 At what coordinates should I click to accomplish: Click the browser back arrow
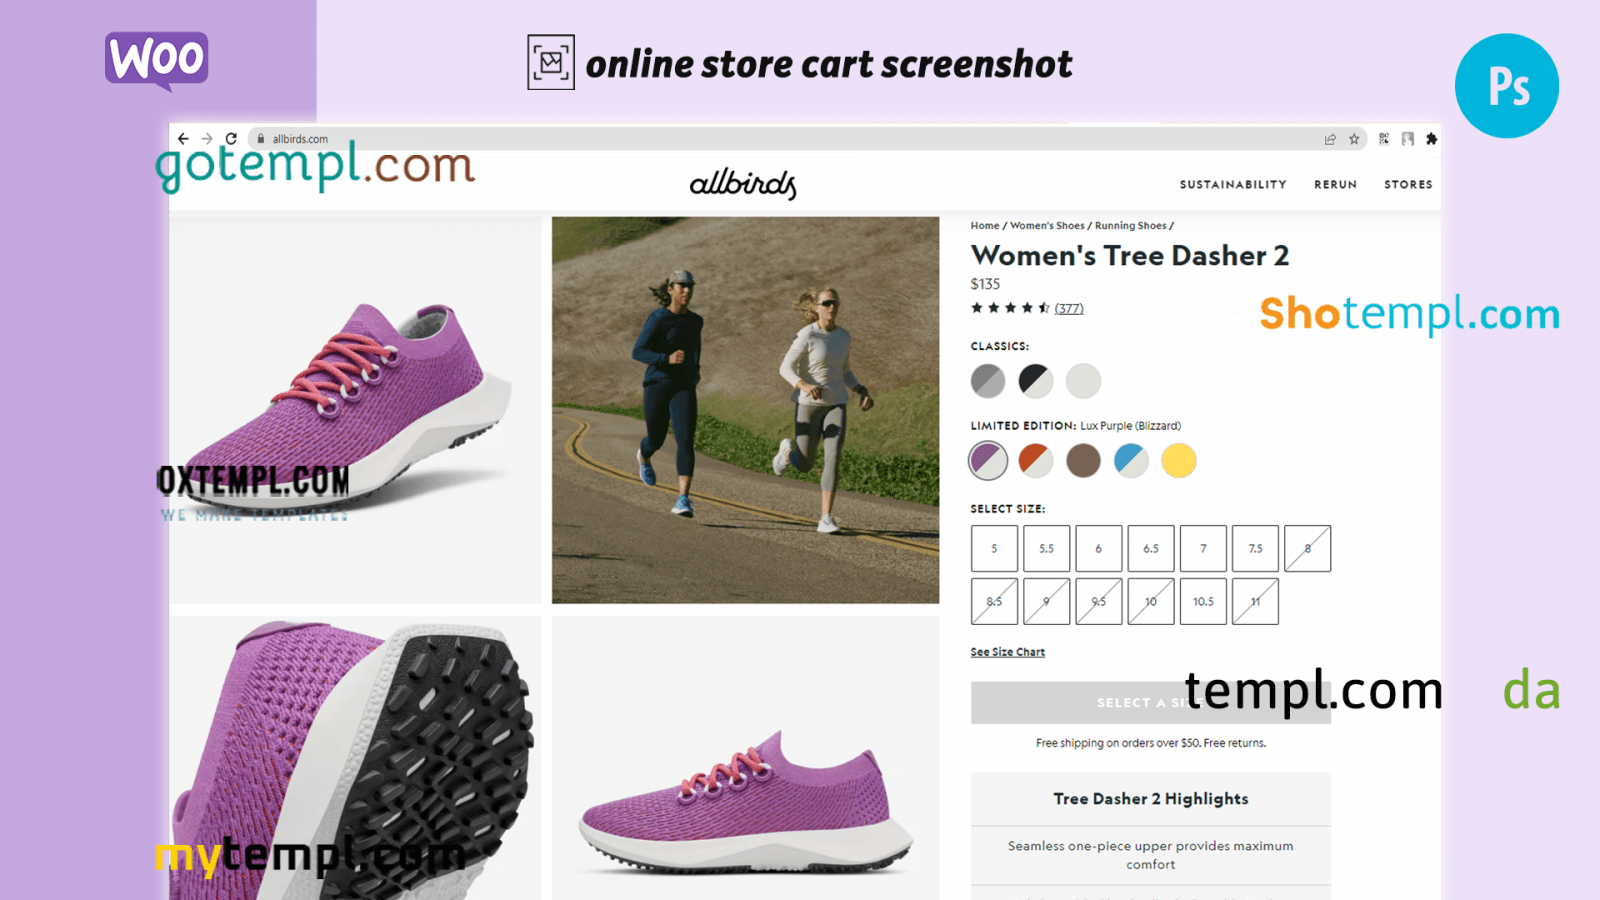pyautogui.click(x=183, y=139)
